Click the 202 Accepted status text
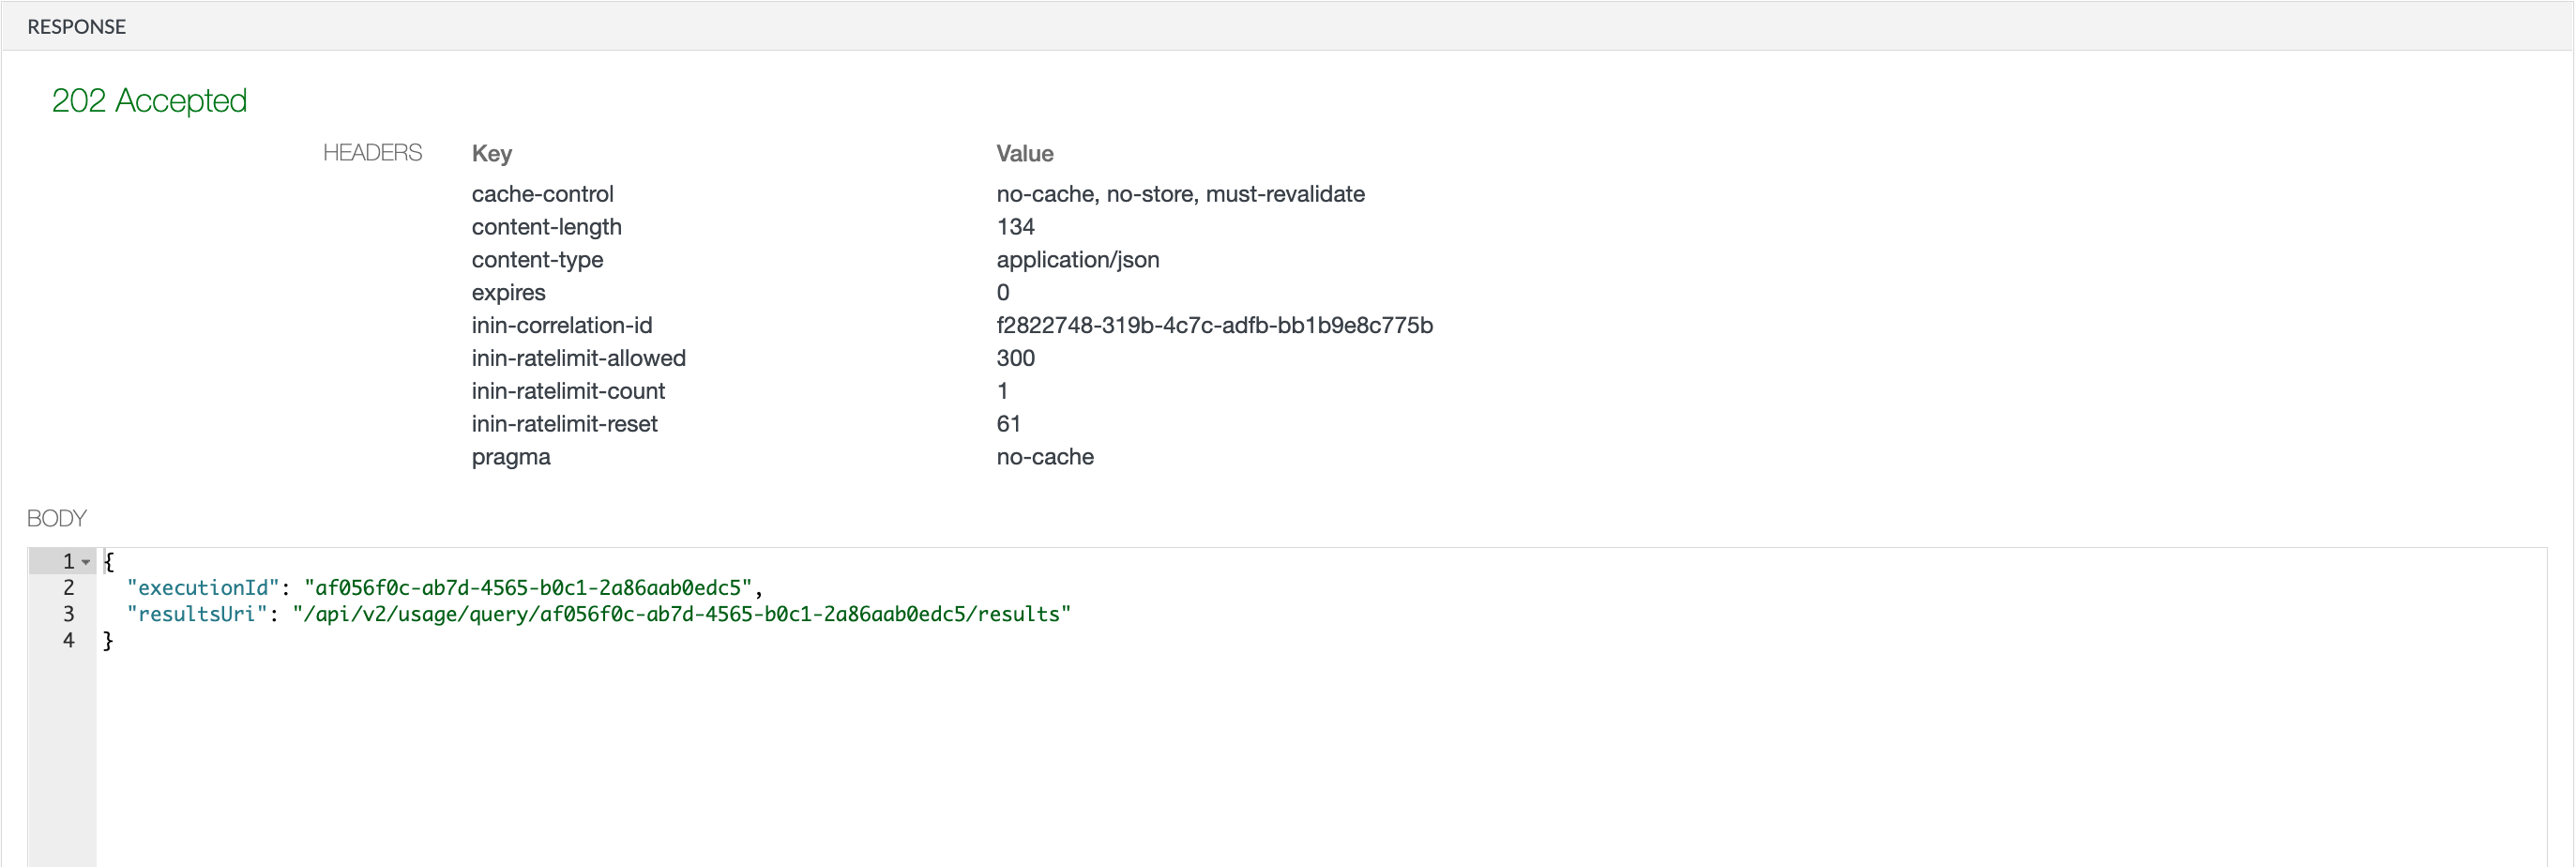 (x=150, y=100)
